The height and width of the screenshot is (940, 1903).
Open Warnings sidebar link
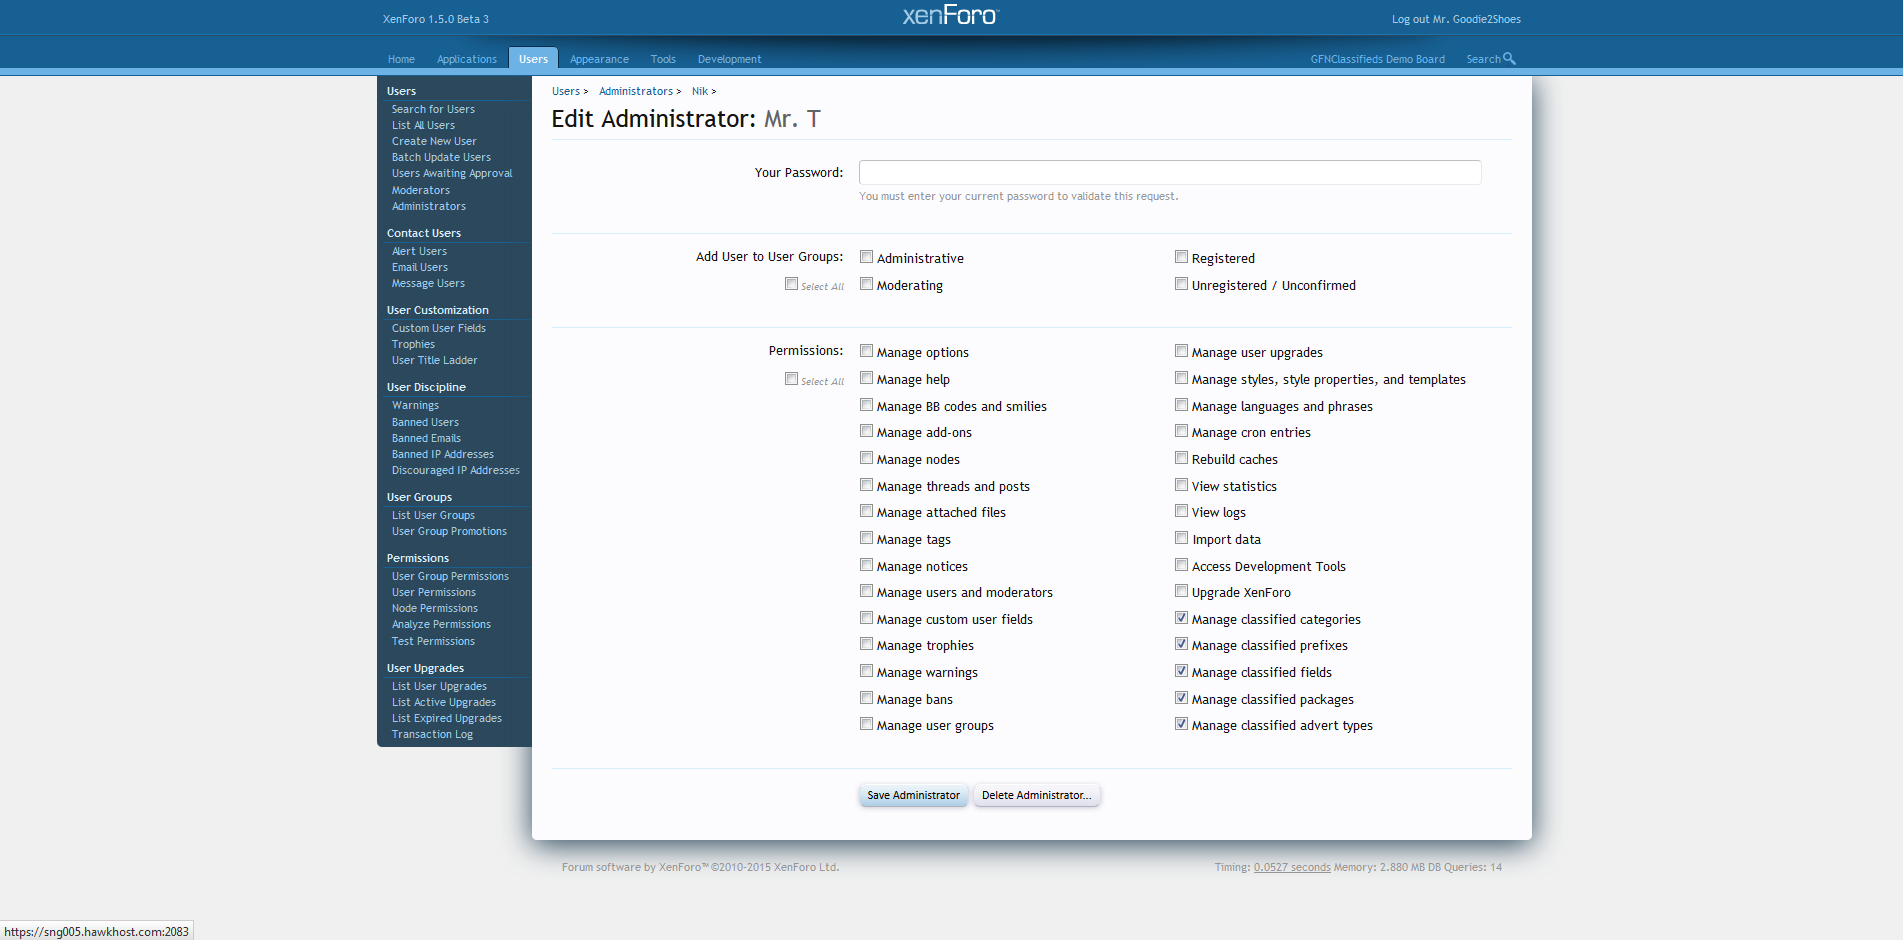[415, 405]
